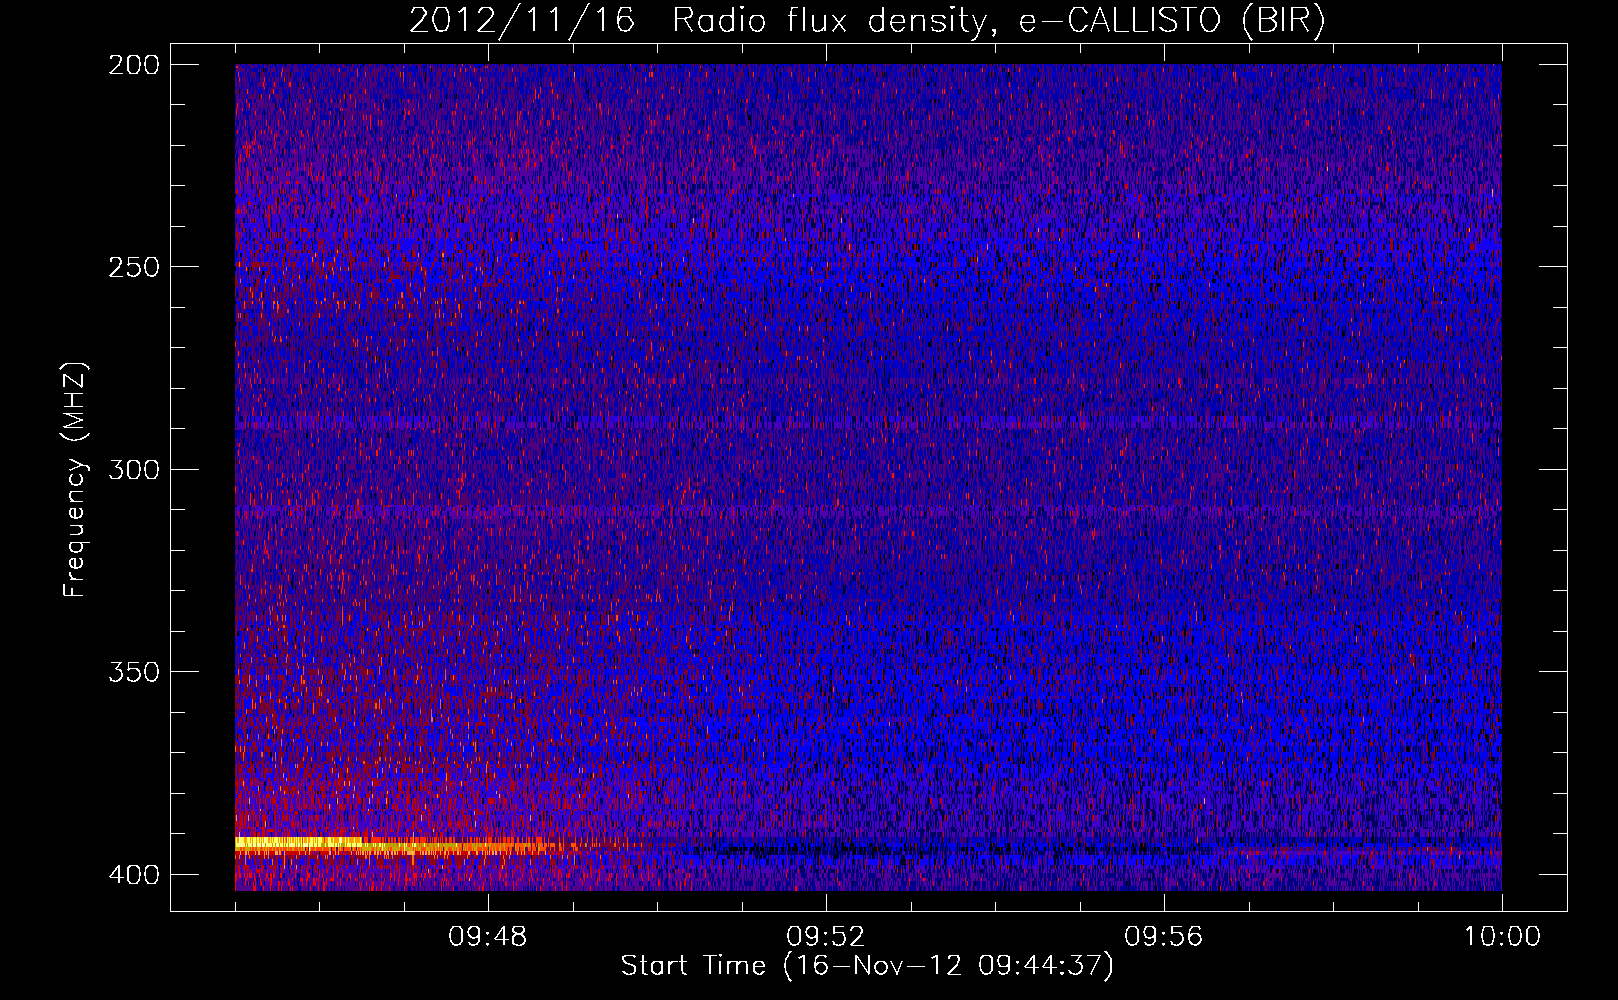Click the 09:56 time tick label
Viewport: 1618px width, 1000px height.
(1164, 937)
